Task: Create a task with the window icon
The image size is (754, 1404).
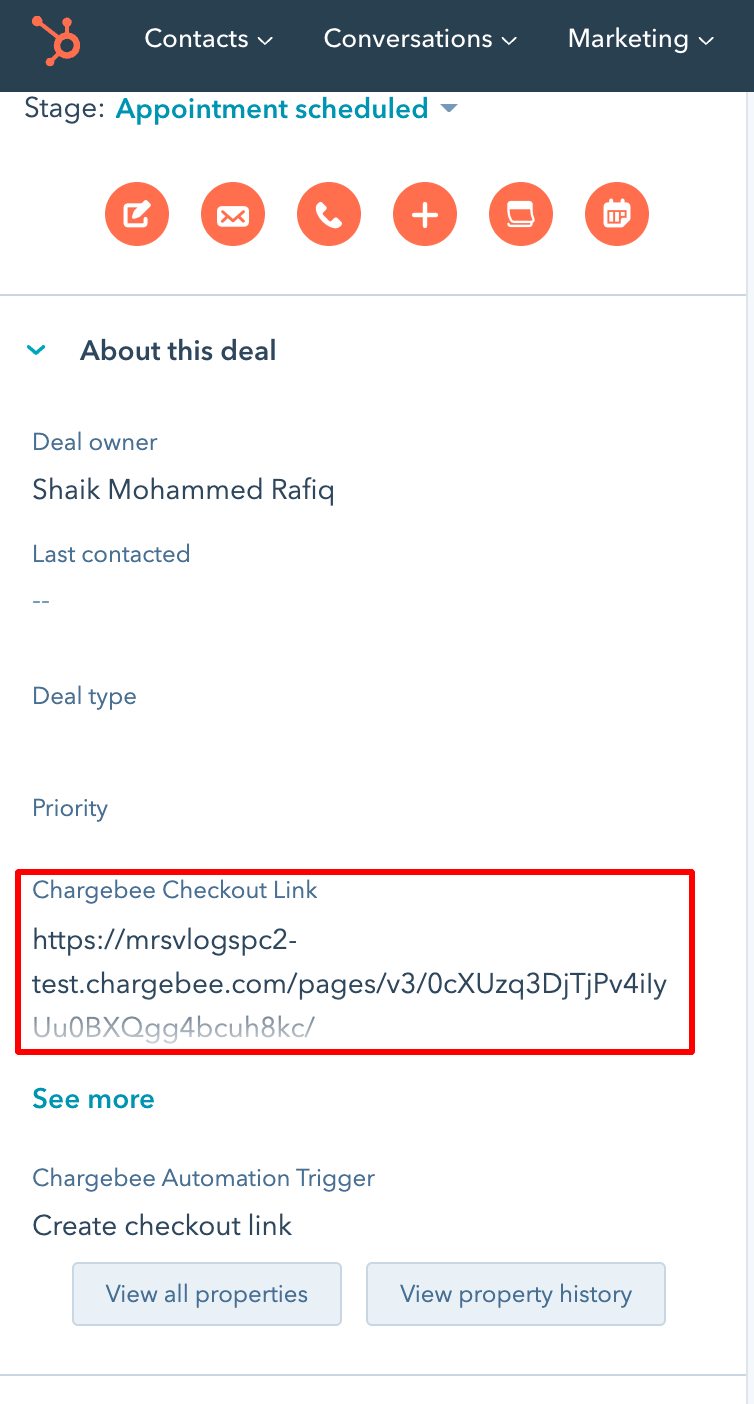Action: [x=521, y=214]
